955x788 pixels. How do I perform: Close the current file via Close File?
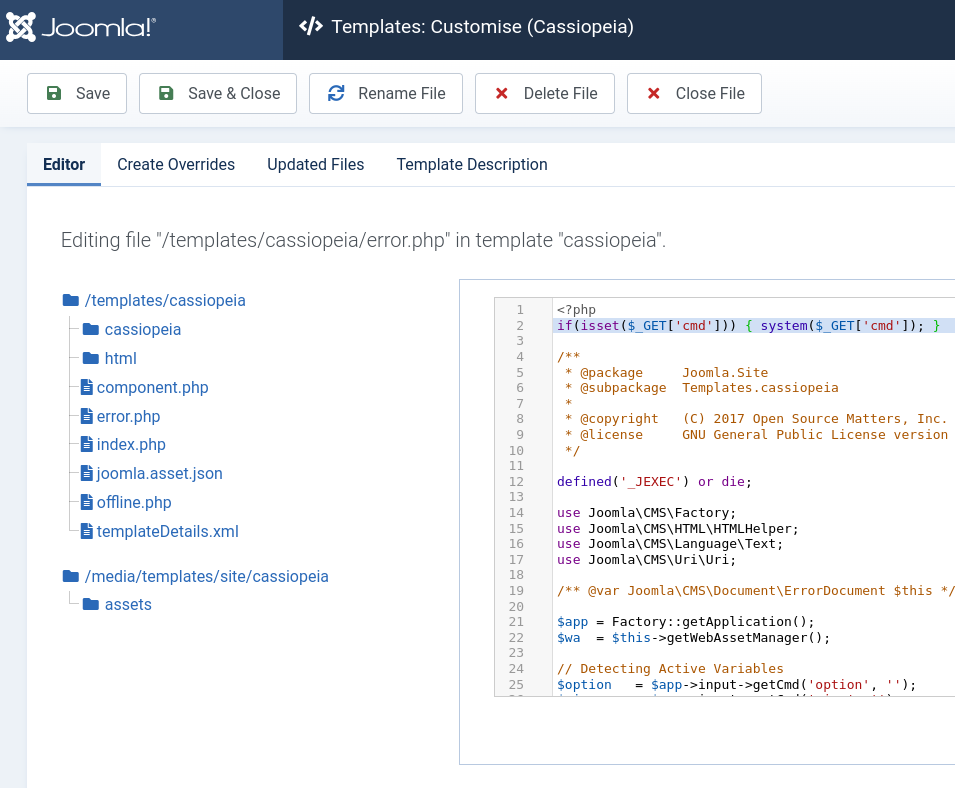[694, 93]
